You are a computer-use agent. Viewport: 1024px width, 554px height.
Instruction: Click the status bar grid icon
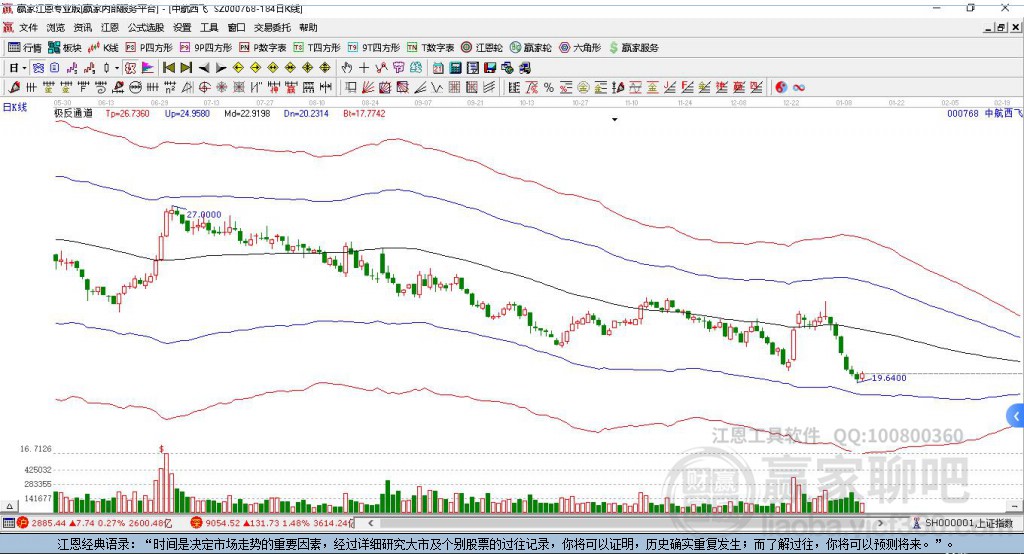click(x=8, y=523)
